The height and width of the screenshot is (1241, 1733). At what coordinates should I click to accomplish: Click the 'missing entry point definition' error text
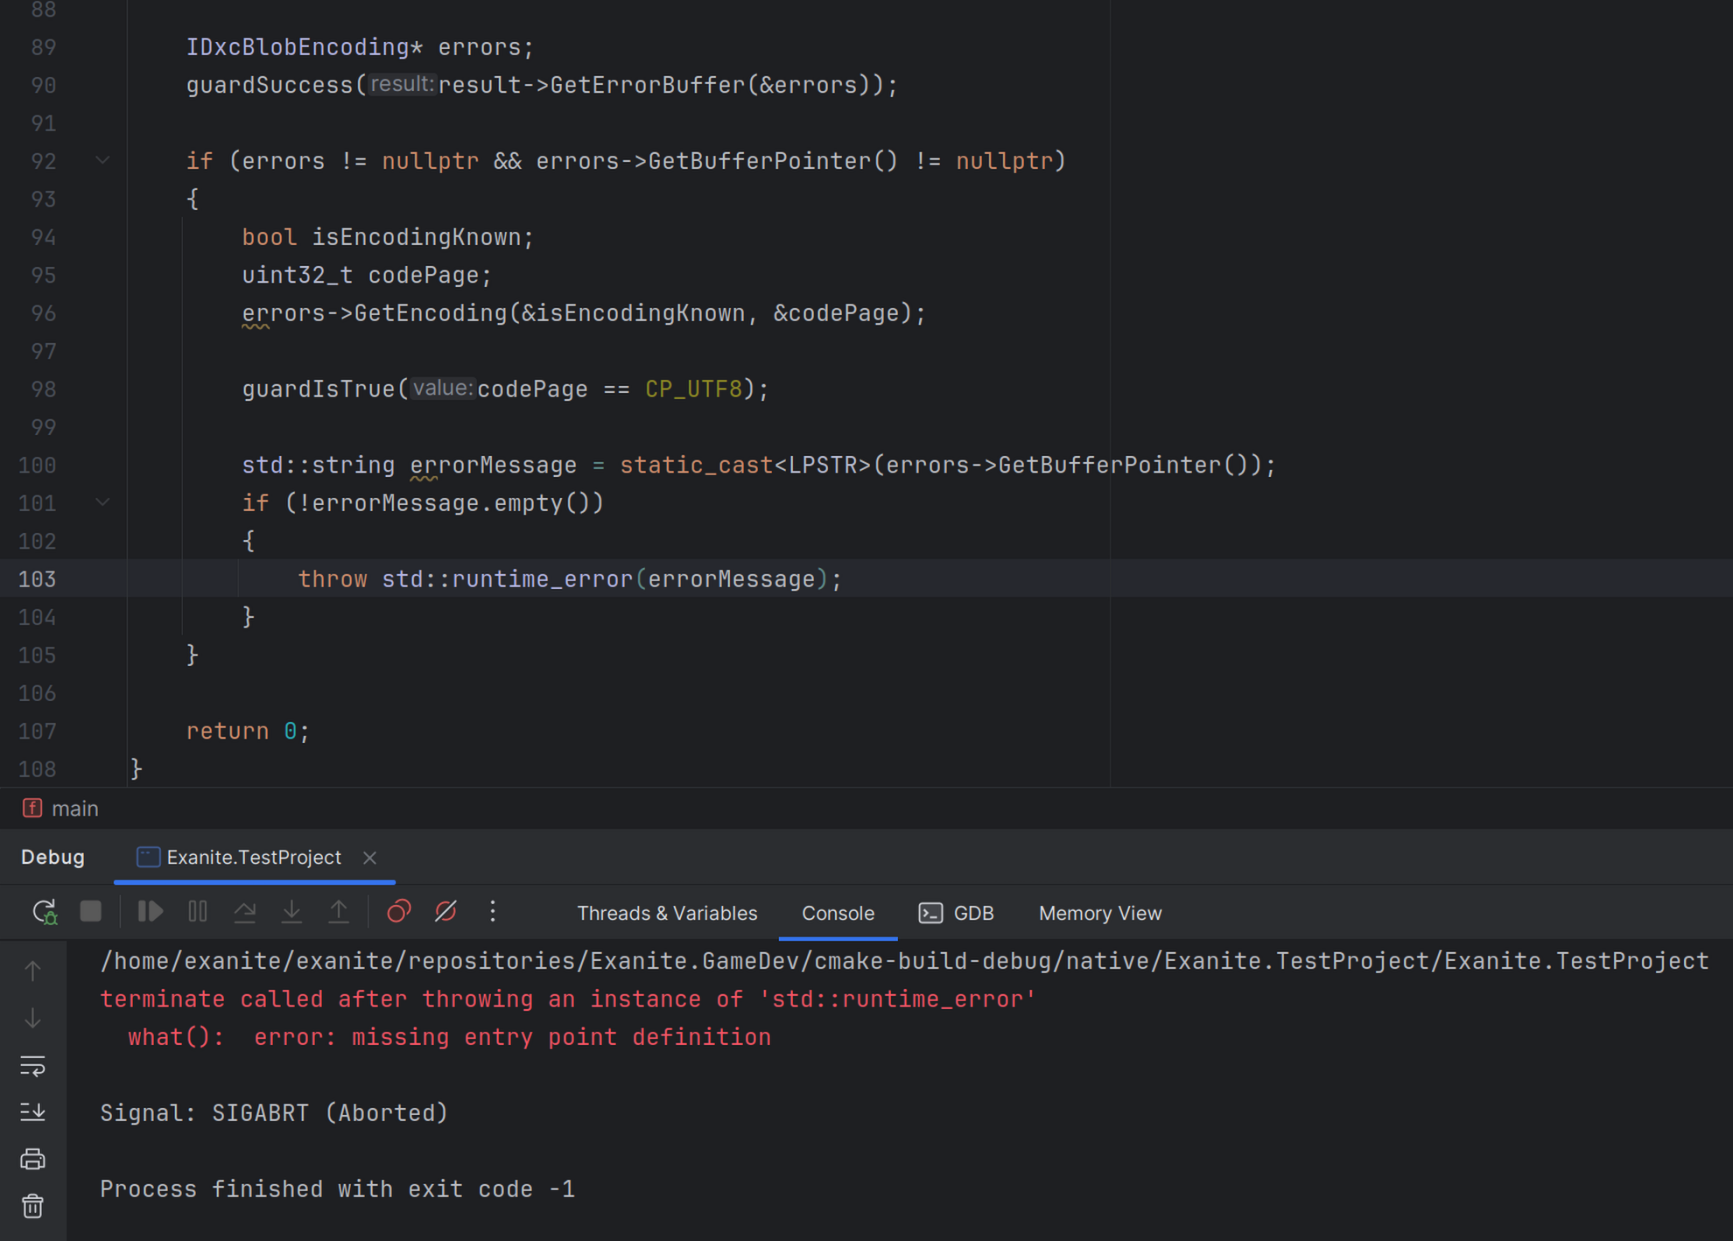[561, 1037]
